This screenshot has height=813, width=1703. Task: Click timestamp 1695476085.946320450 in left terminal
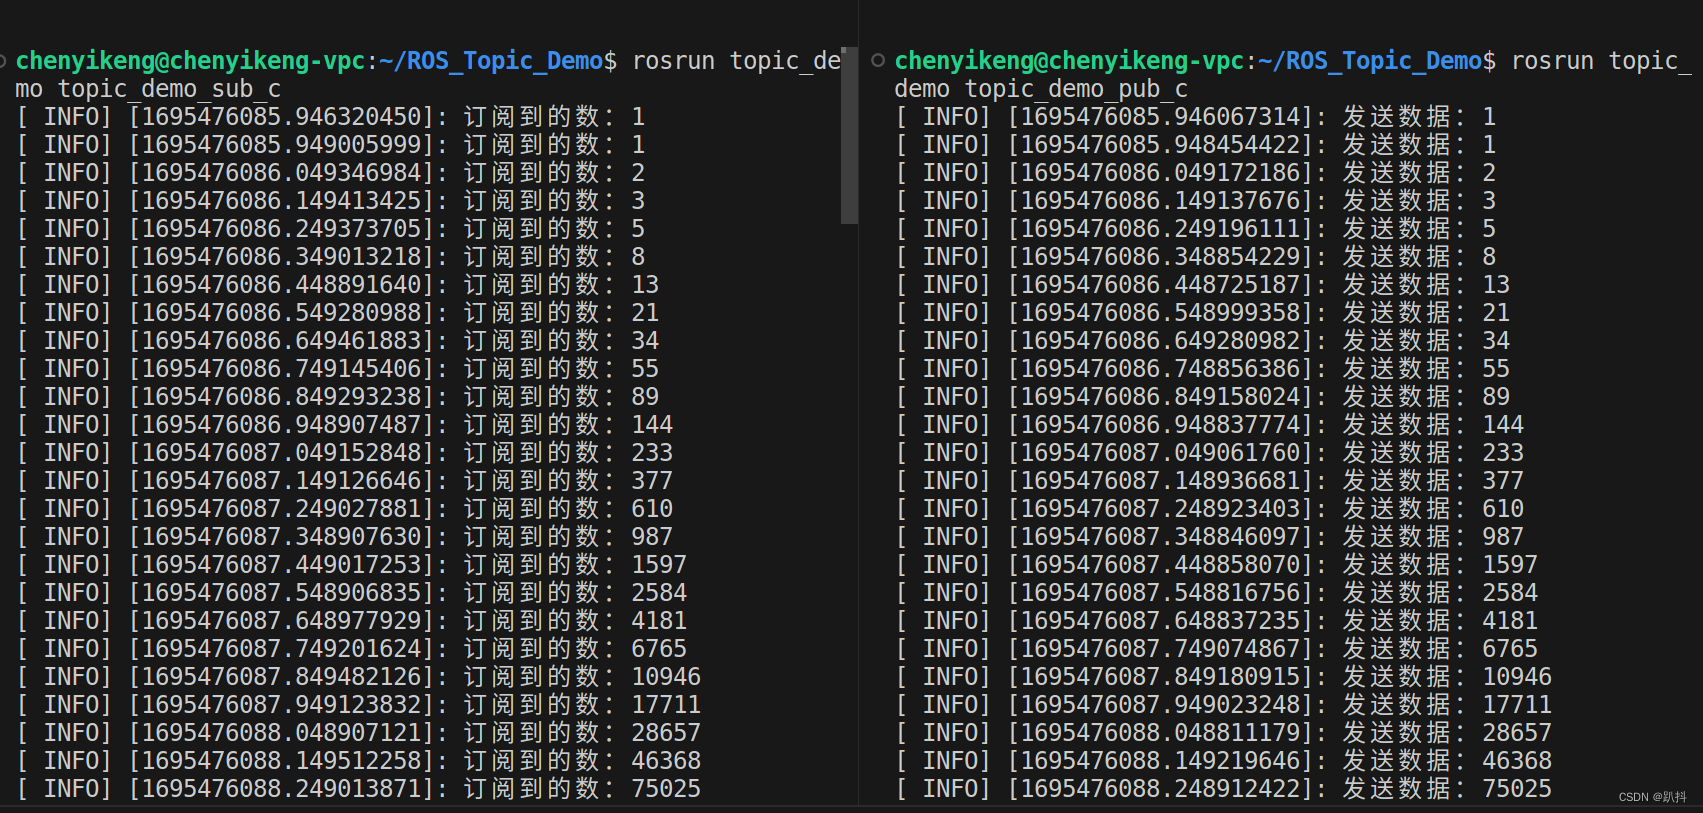click(x=282, y=117)
